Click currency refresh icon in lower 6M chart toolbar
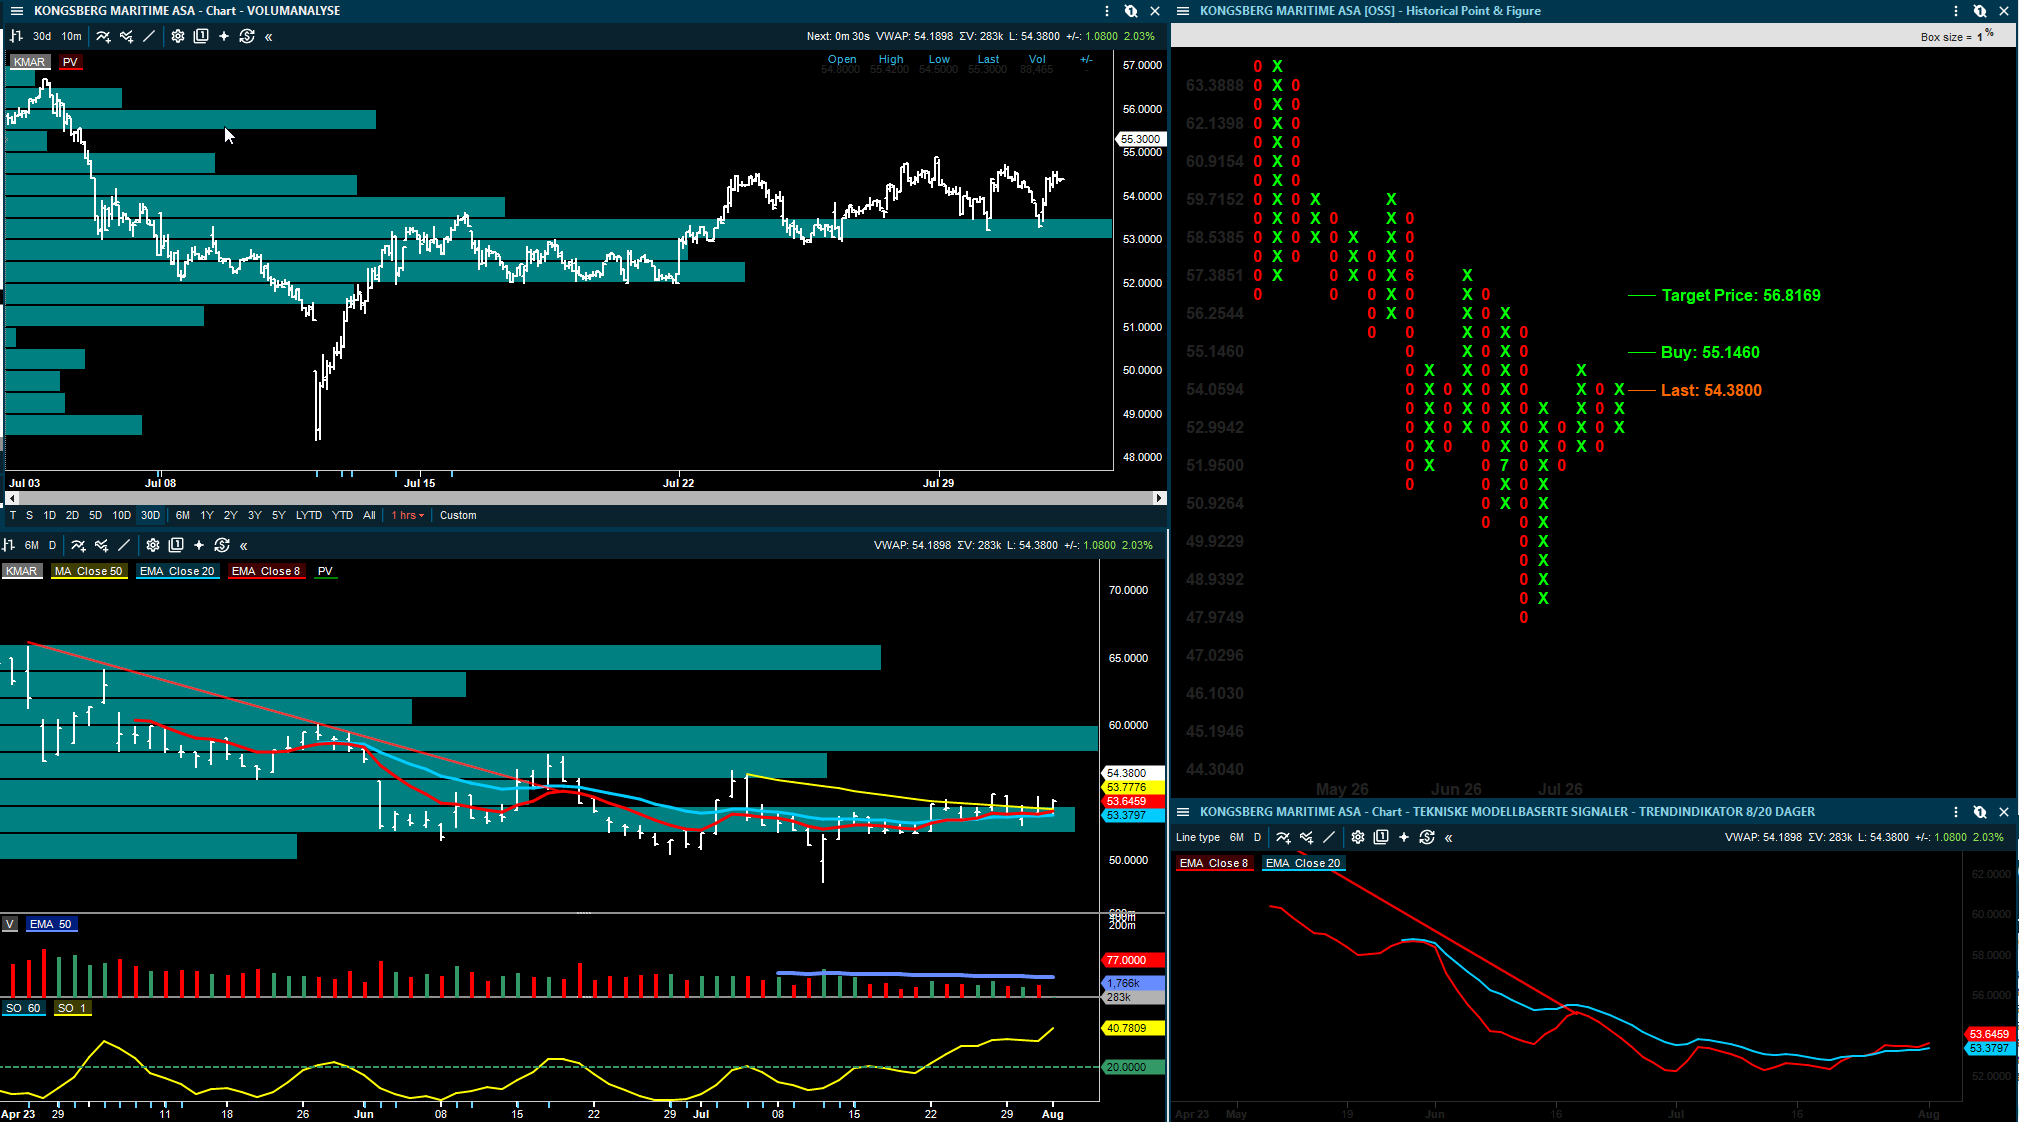This screenshot has height=1122, width=2019. pos(222,545)
